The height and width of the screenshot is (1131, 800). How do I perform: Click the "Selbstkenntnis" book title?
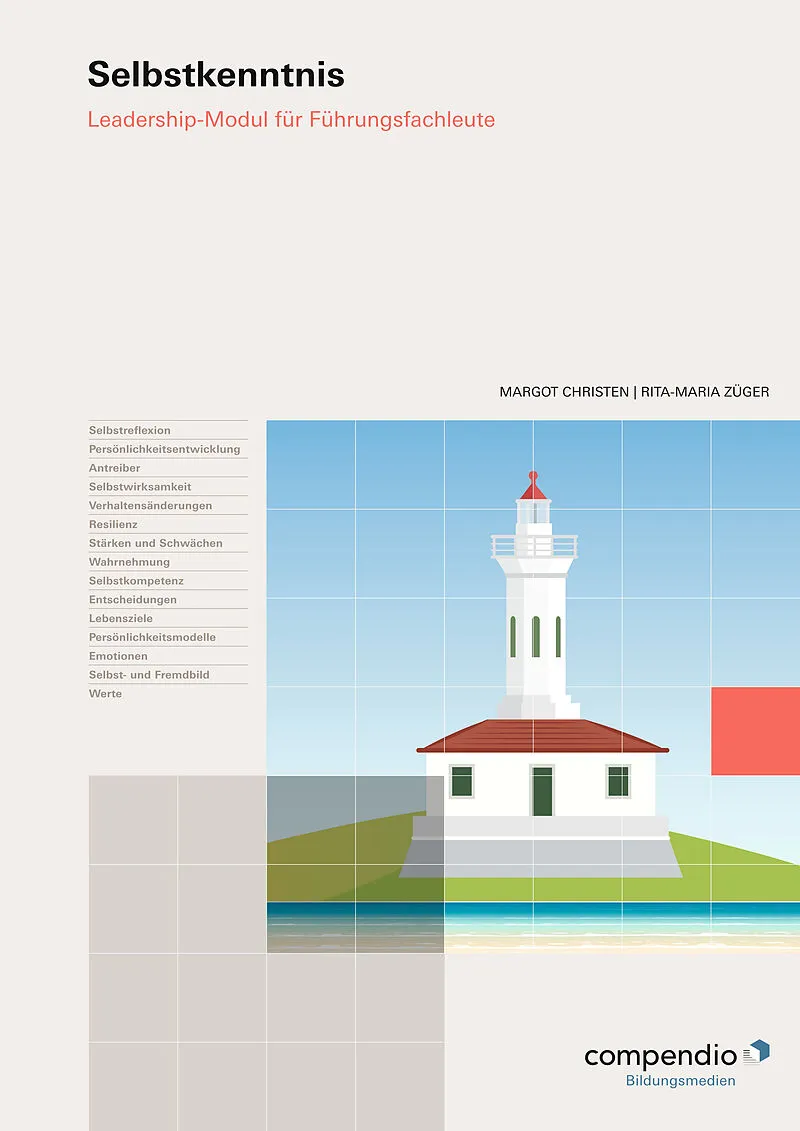point(216,74)
